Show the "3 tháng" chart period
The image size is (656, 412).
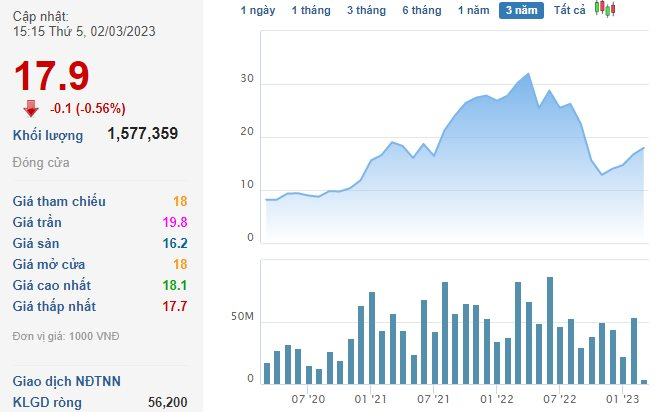[366, 10]
